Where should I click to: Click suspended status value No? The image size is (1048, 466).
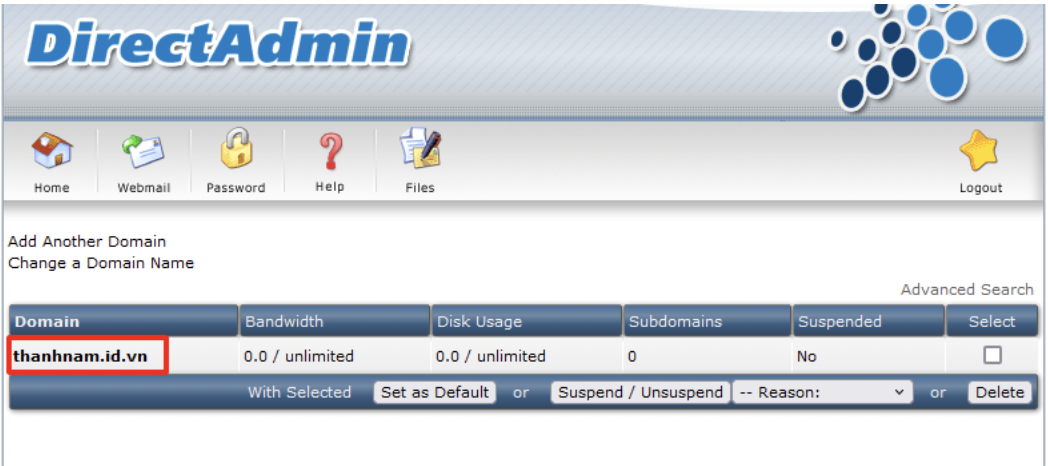click(807, 356)
